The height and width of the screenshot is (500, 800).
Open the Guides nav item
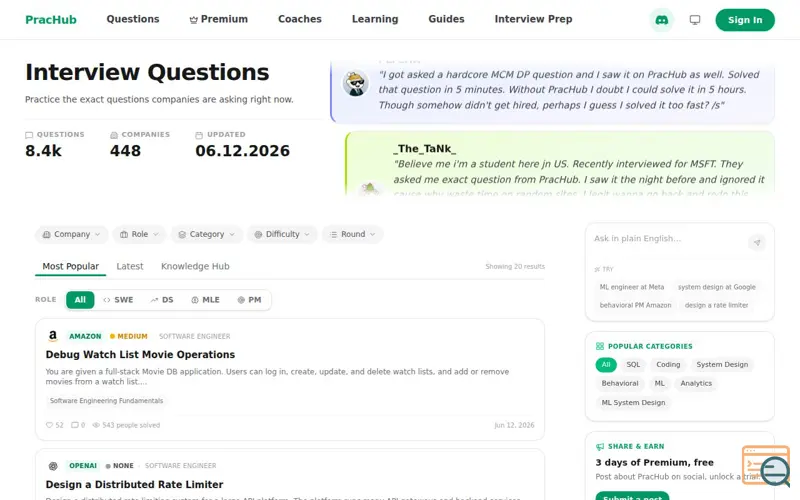(x=446, y=19)
